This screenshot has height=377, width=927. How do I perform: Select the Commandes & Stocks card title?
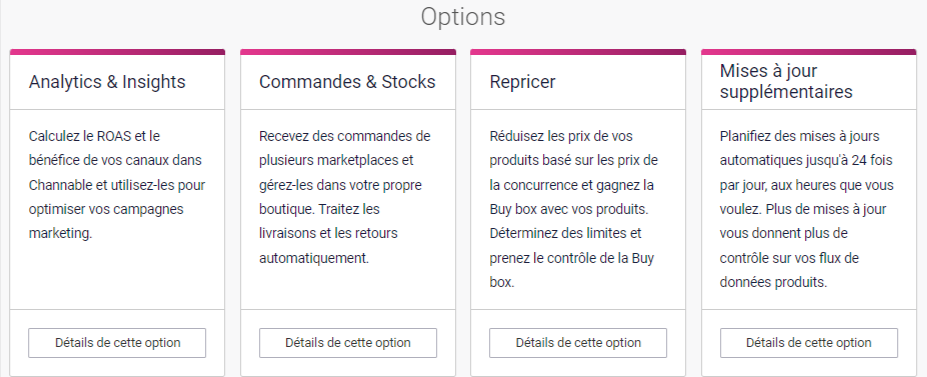[347, 82]
